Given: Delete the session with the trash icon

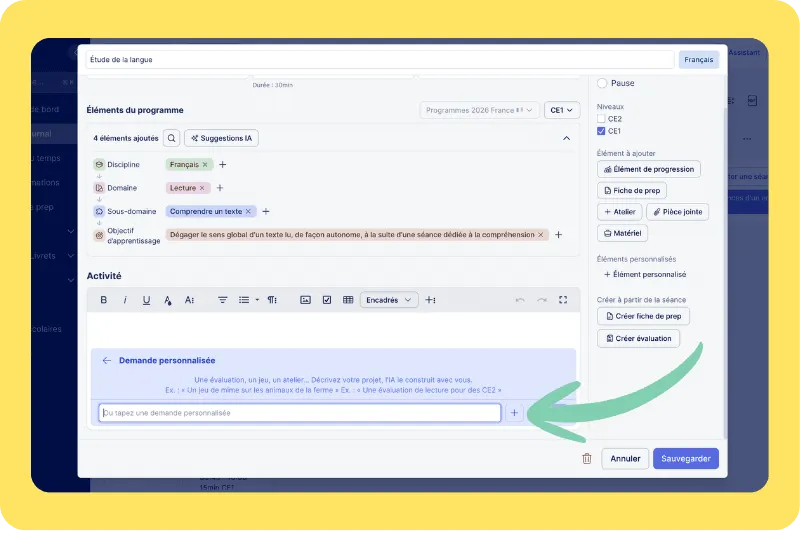Looking at the screenshot, I should click(587, 459).
